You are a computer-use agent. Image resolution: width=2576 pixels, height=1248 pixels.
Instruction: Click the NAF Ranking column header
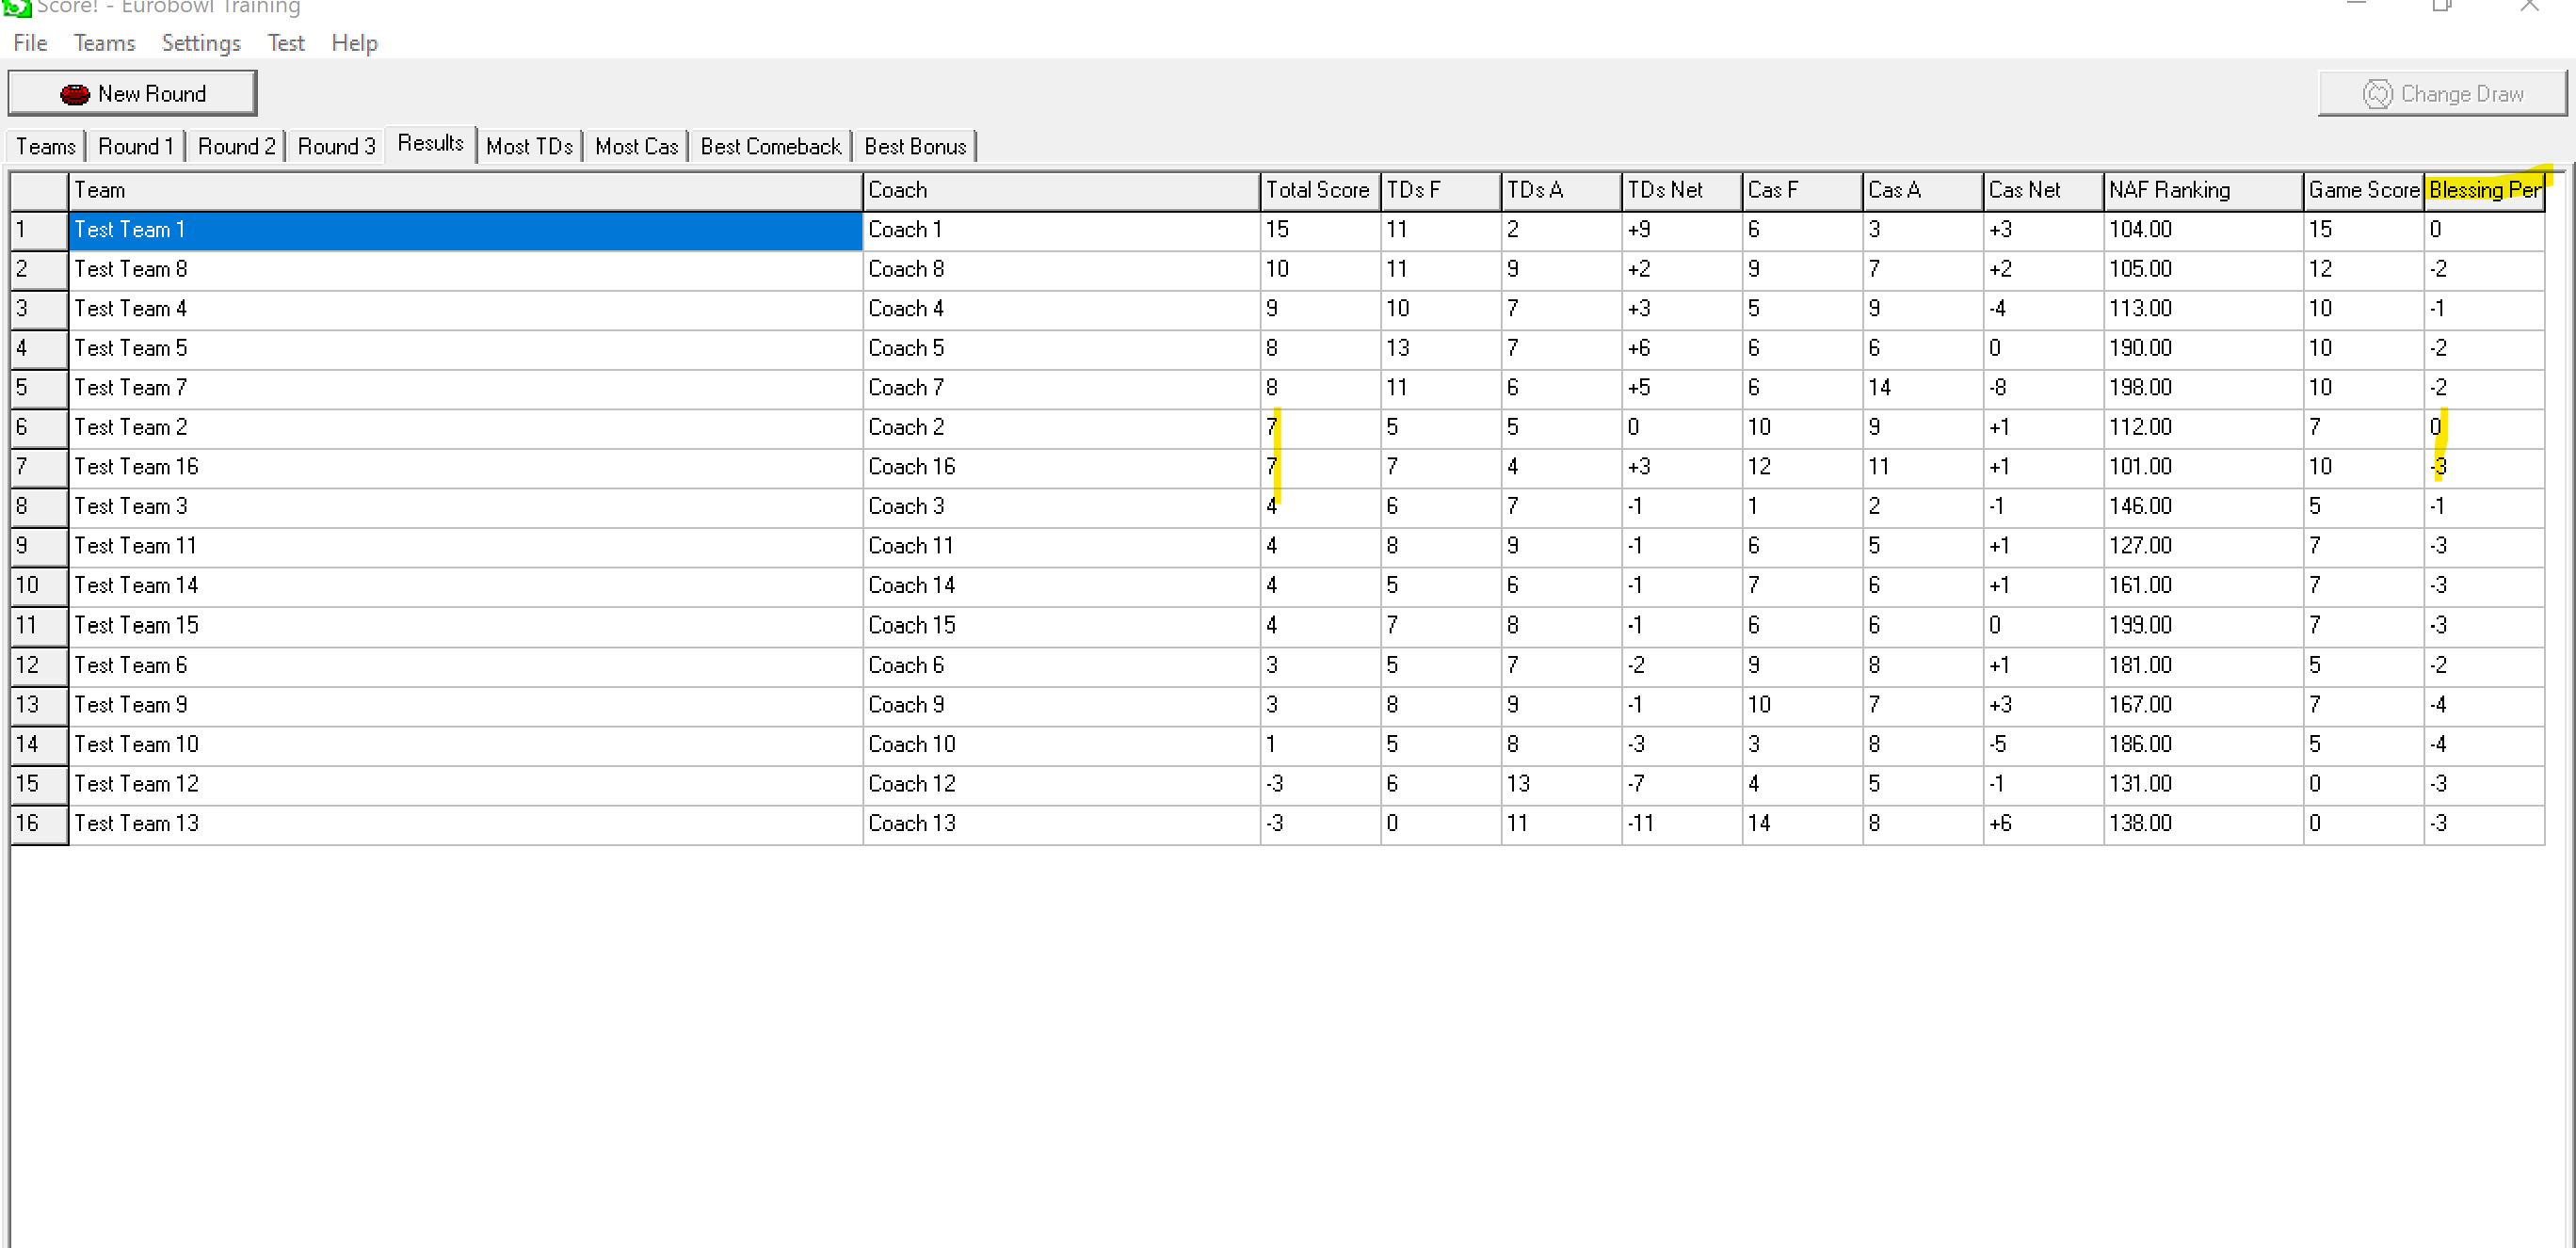coord(2202,190)
